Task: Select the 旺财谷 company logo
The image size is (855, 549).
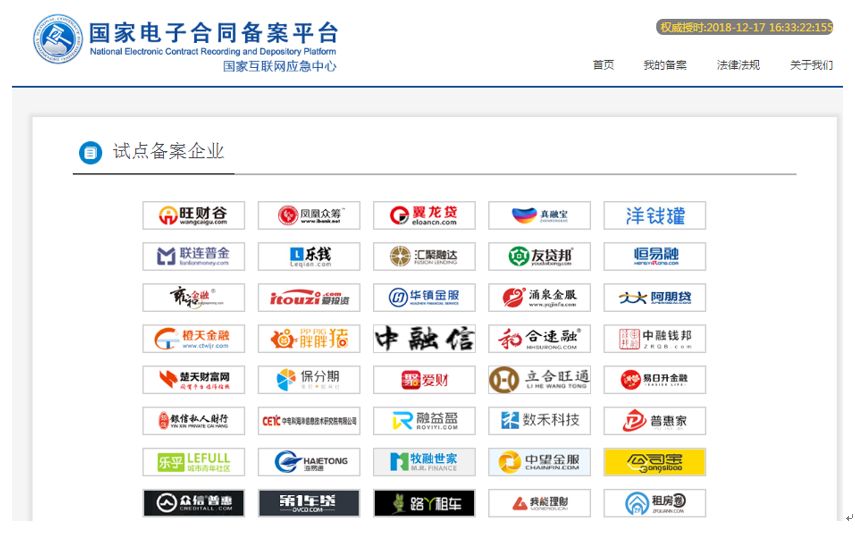Action: (x=194, y=215)
